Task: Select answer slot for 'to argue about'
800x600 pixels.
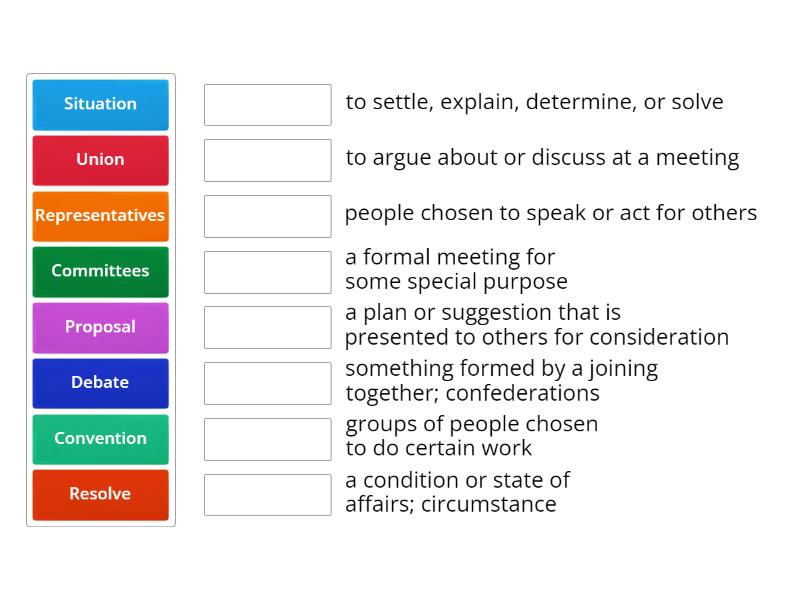Action: point(267,160)
